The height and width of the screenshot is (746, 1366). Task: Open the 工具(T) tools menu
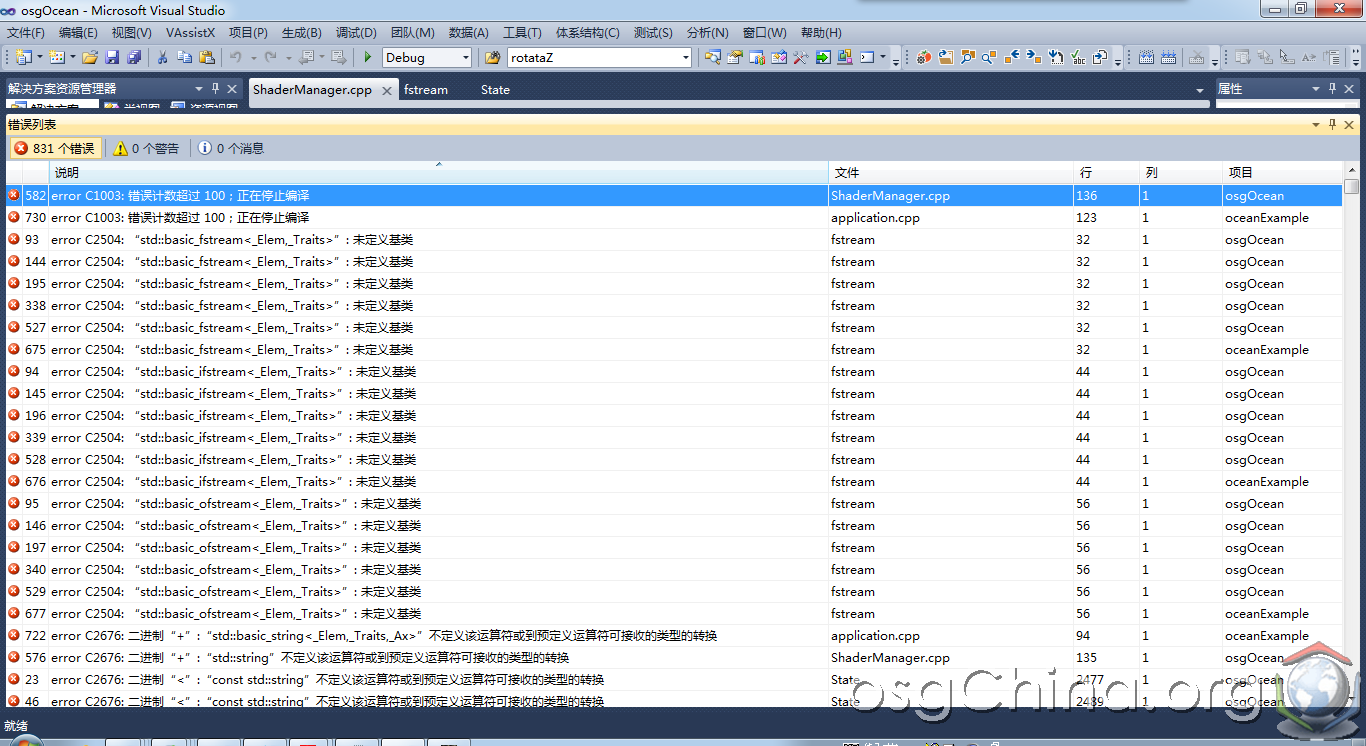tap(522, 33)
